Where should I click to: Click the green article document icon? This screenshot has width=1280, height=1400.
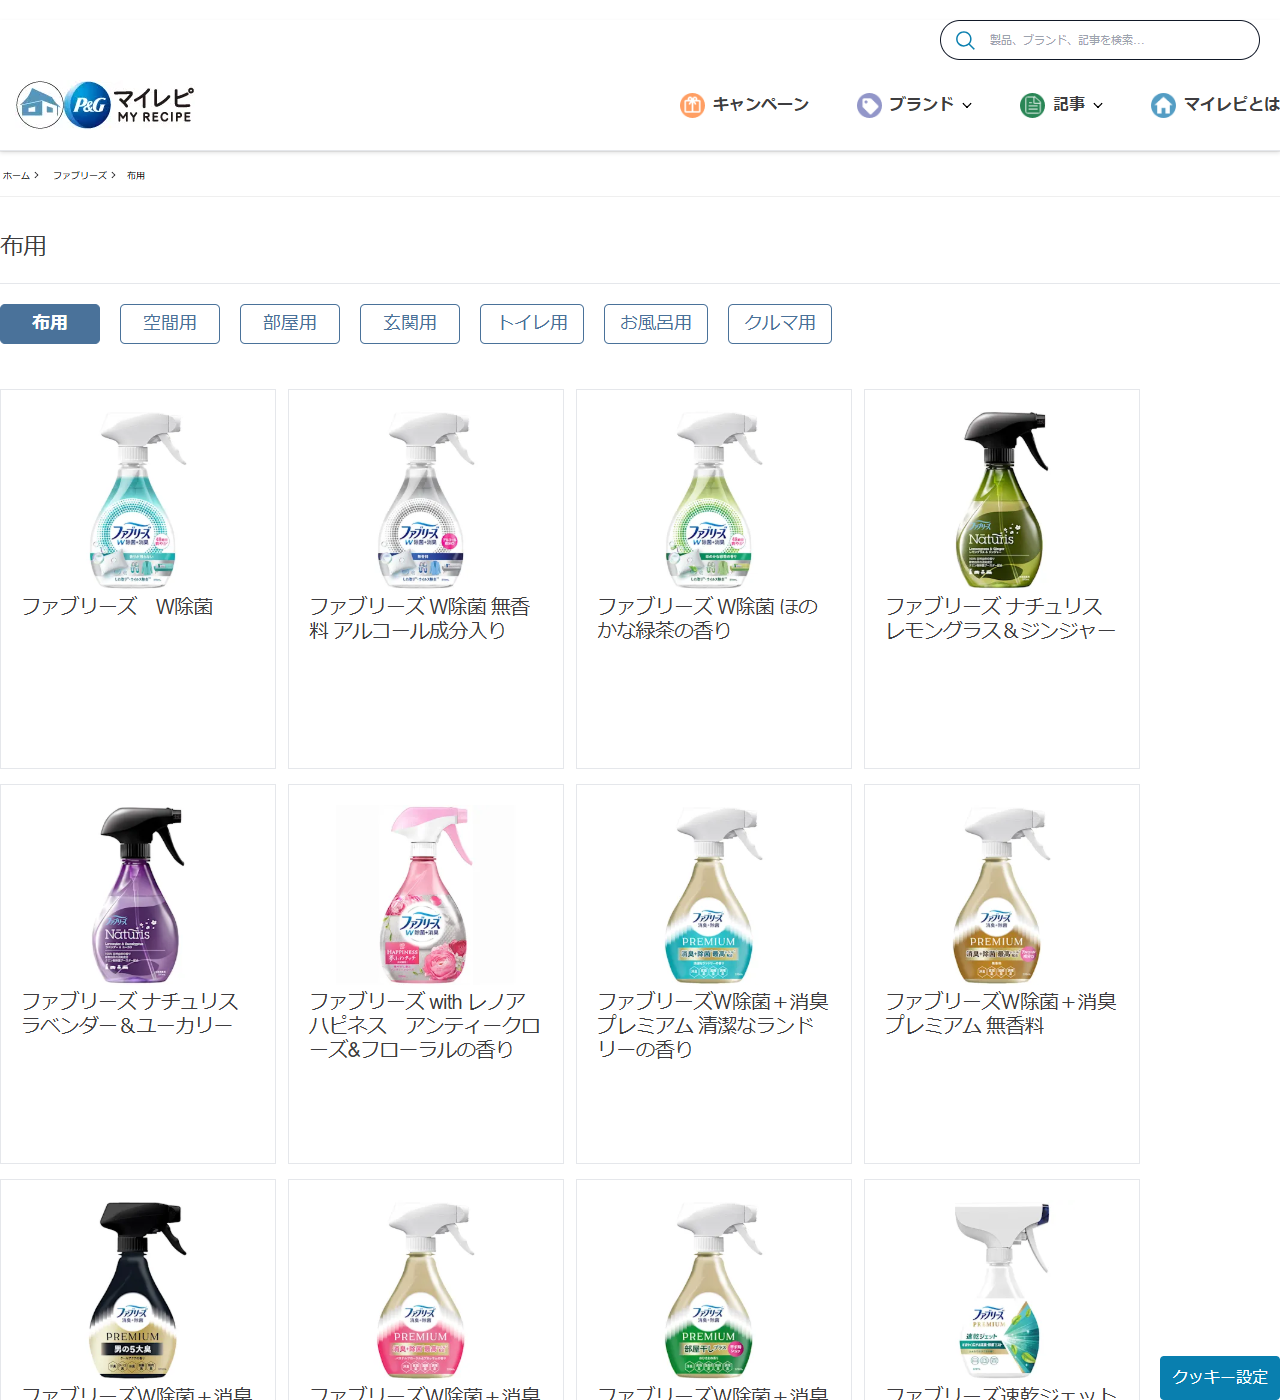[x=1032, y=105]
